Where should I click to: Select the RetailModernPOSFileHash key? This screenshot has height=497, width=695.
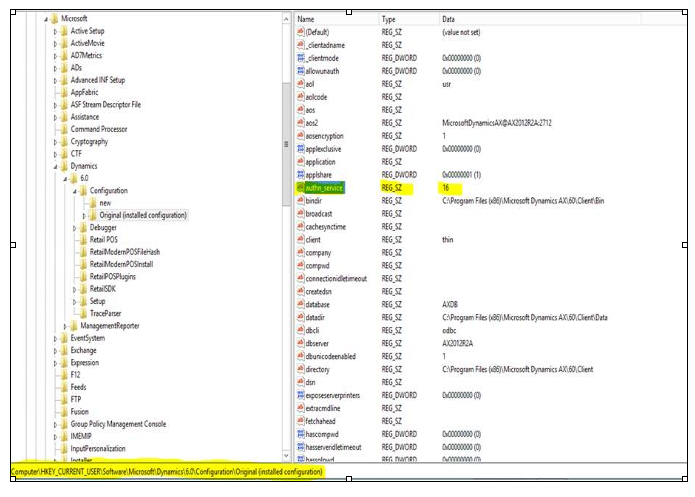[125, 252]
